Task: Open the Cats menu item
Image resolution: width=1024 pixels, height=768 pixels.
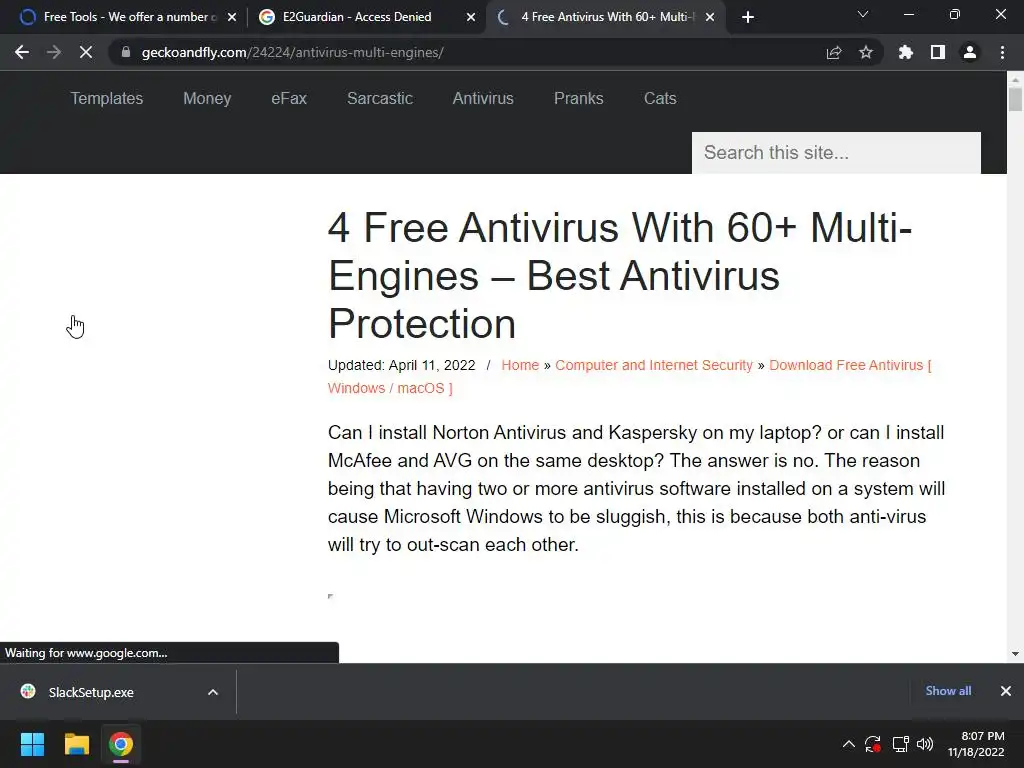Action: click(660, 99)
